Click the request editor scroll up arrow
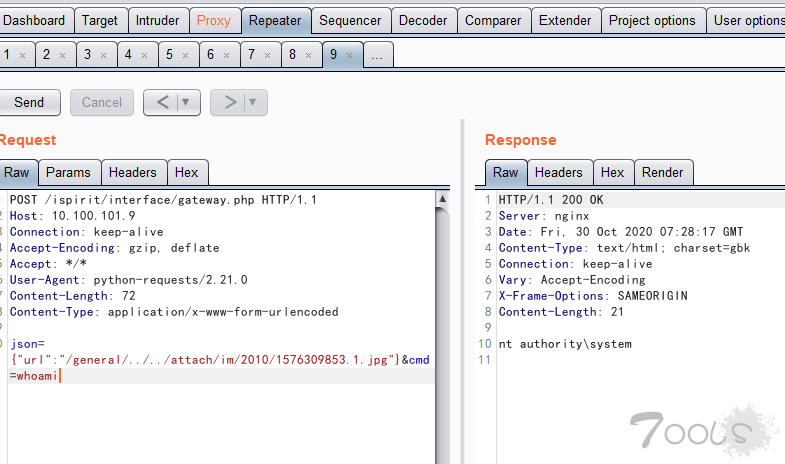 (x=443, y=199)
